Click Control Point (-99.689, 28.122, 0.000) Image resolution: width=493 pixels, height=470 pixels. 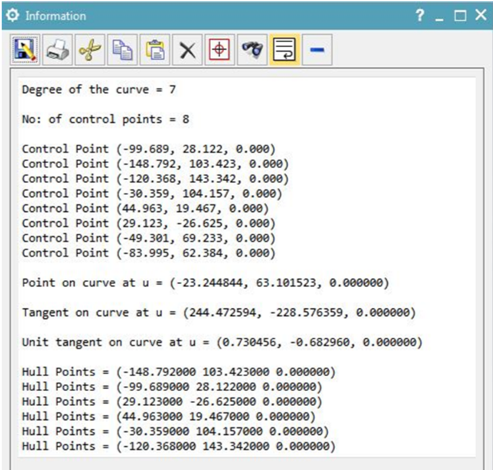point(149,149)
